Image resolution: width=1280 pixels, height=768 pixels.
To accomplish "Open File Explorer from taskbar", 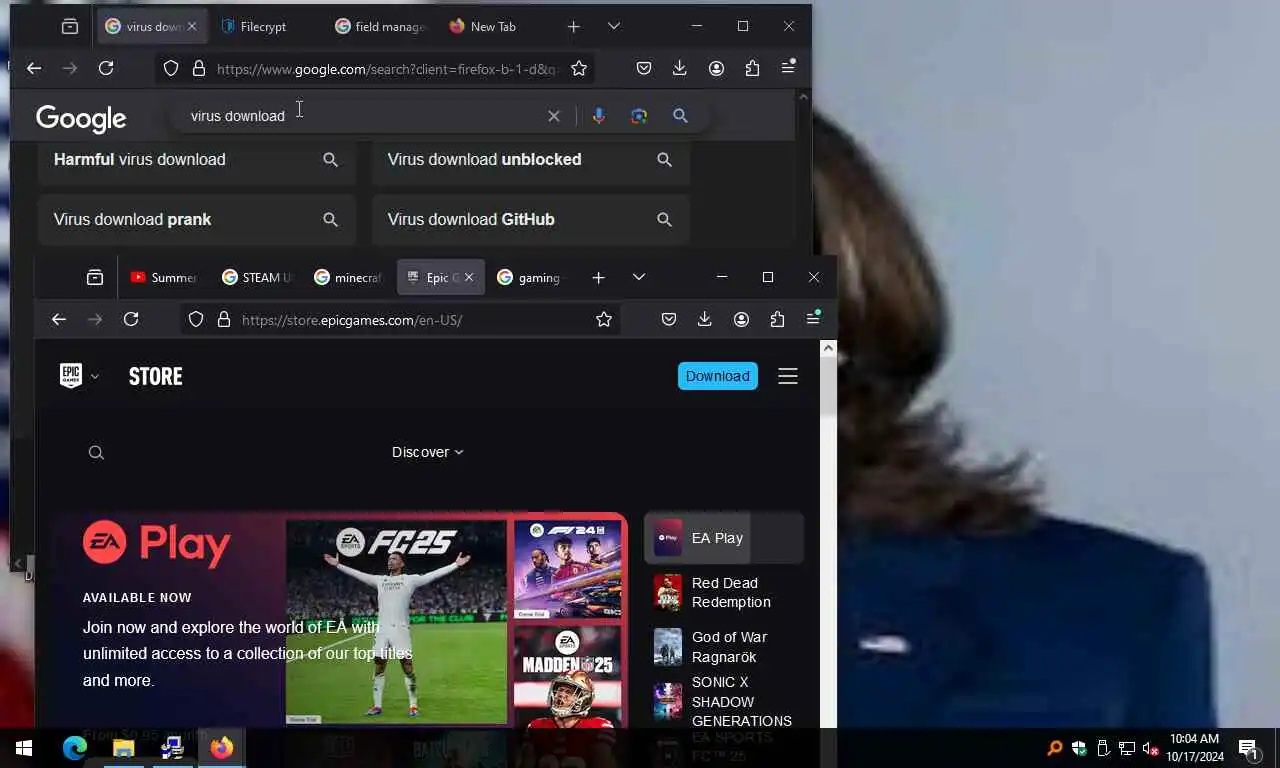I will [x=123, y=748].
